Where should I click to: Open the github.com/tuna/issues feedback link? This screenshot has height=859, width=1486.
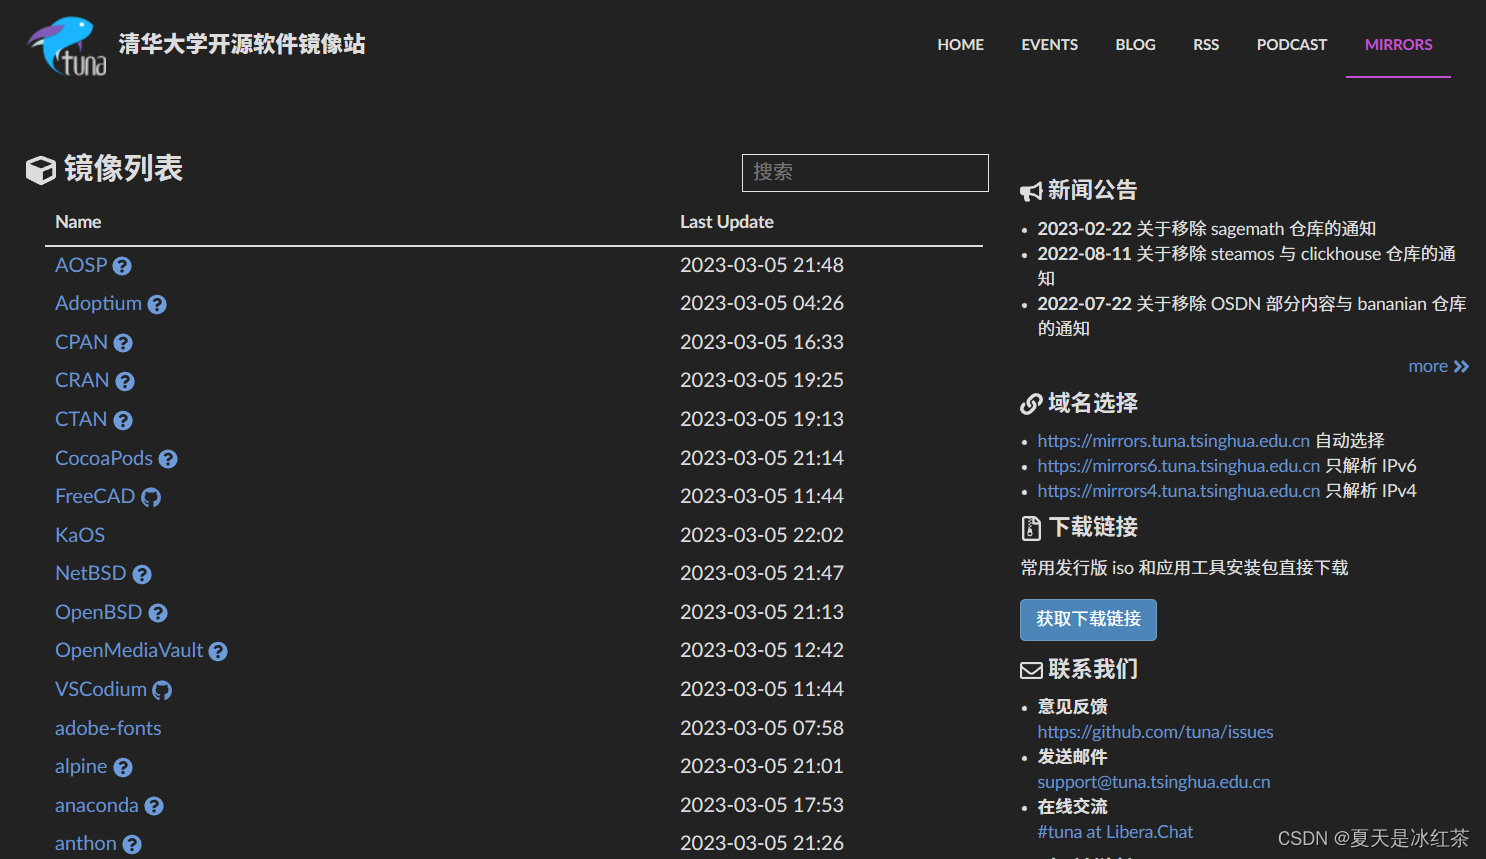click(x=1155, y=732)
